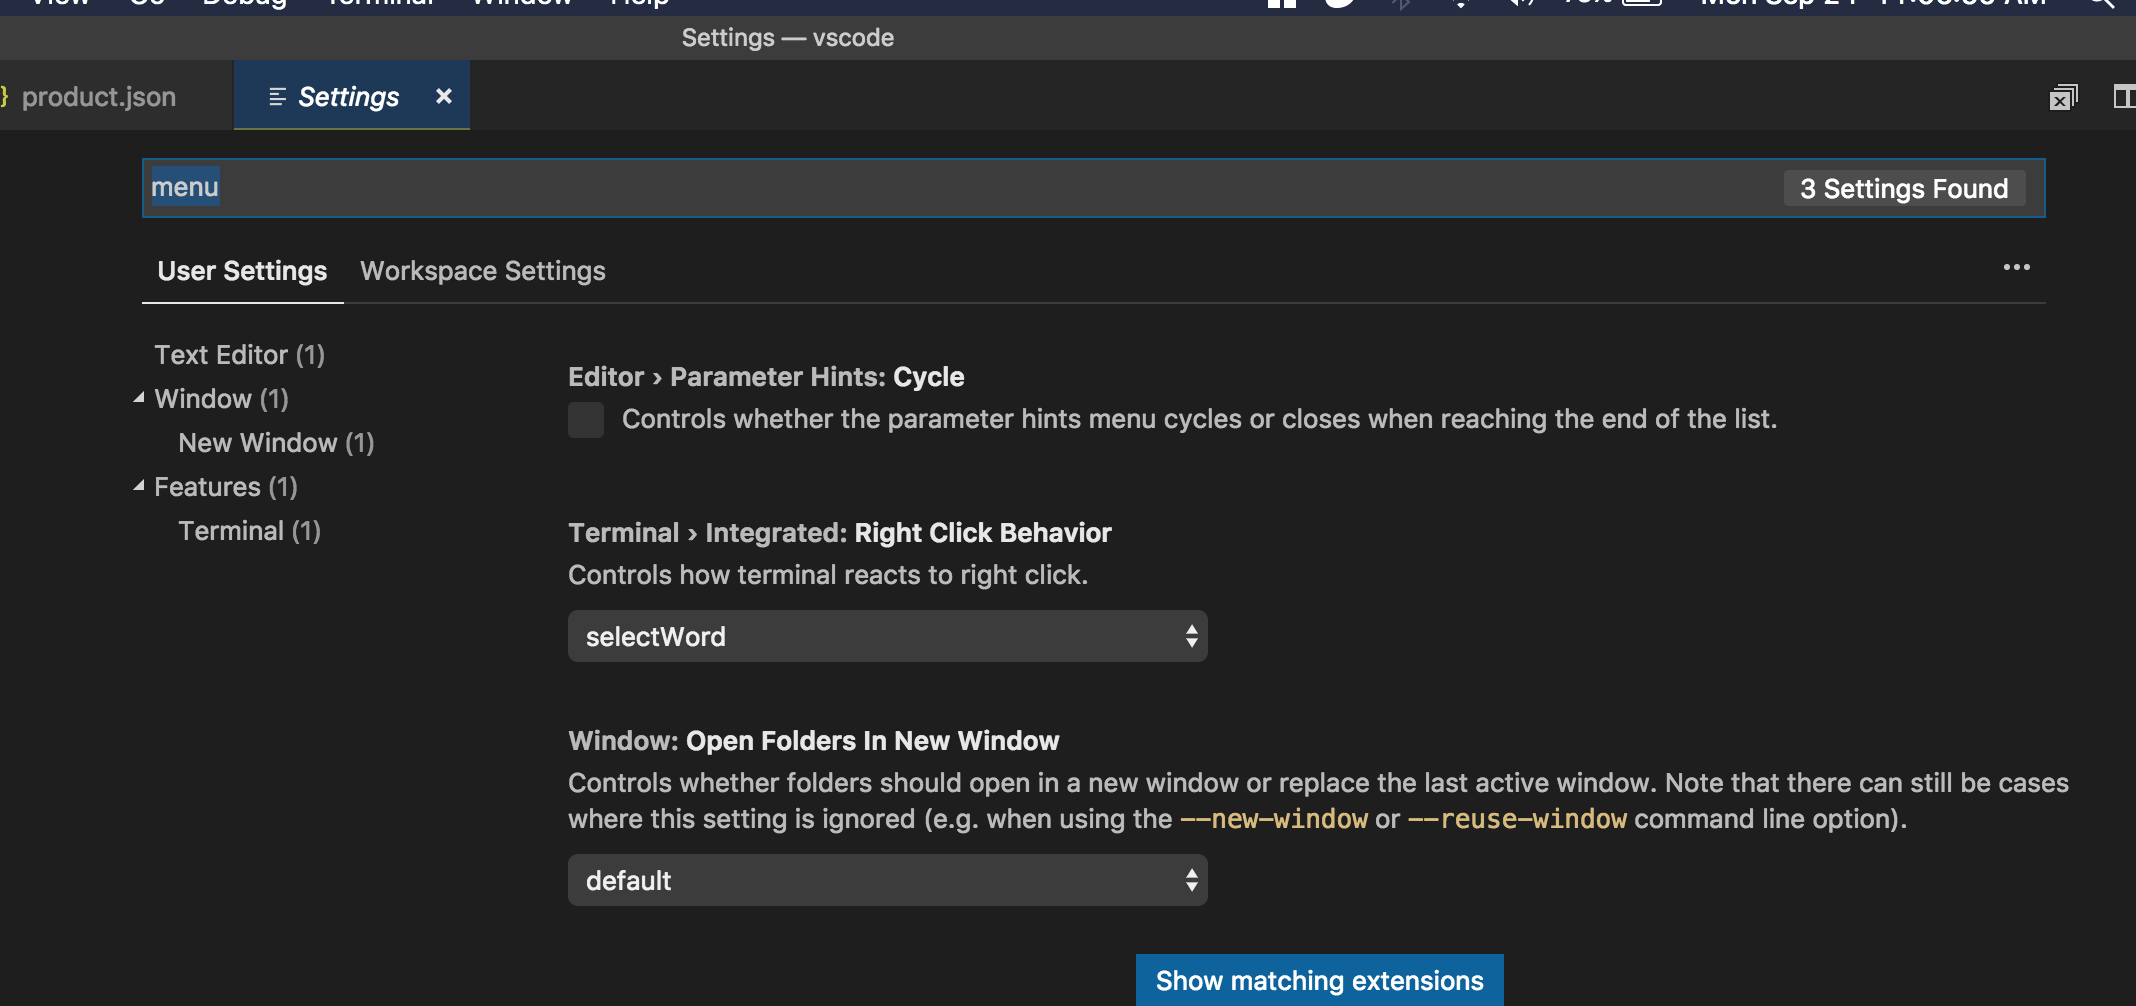This screenshot has height=1006, width=2136.
Task: Switch to Workspace Settings tab
Action: tap(483, 271)
